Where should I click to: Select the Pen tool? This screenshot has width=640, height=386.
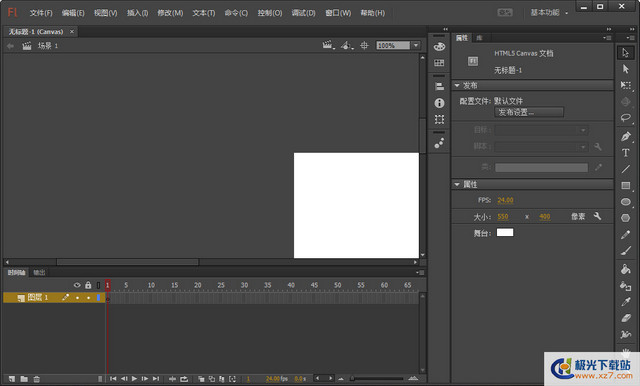(x=625, y=136)
